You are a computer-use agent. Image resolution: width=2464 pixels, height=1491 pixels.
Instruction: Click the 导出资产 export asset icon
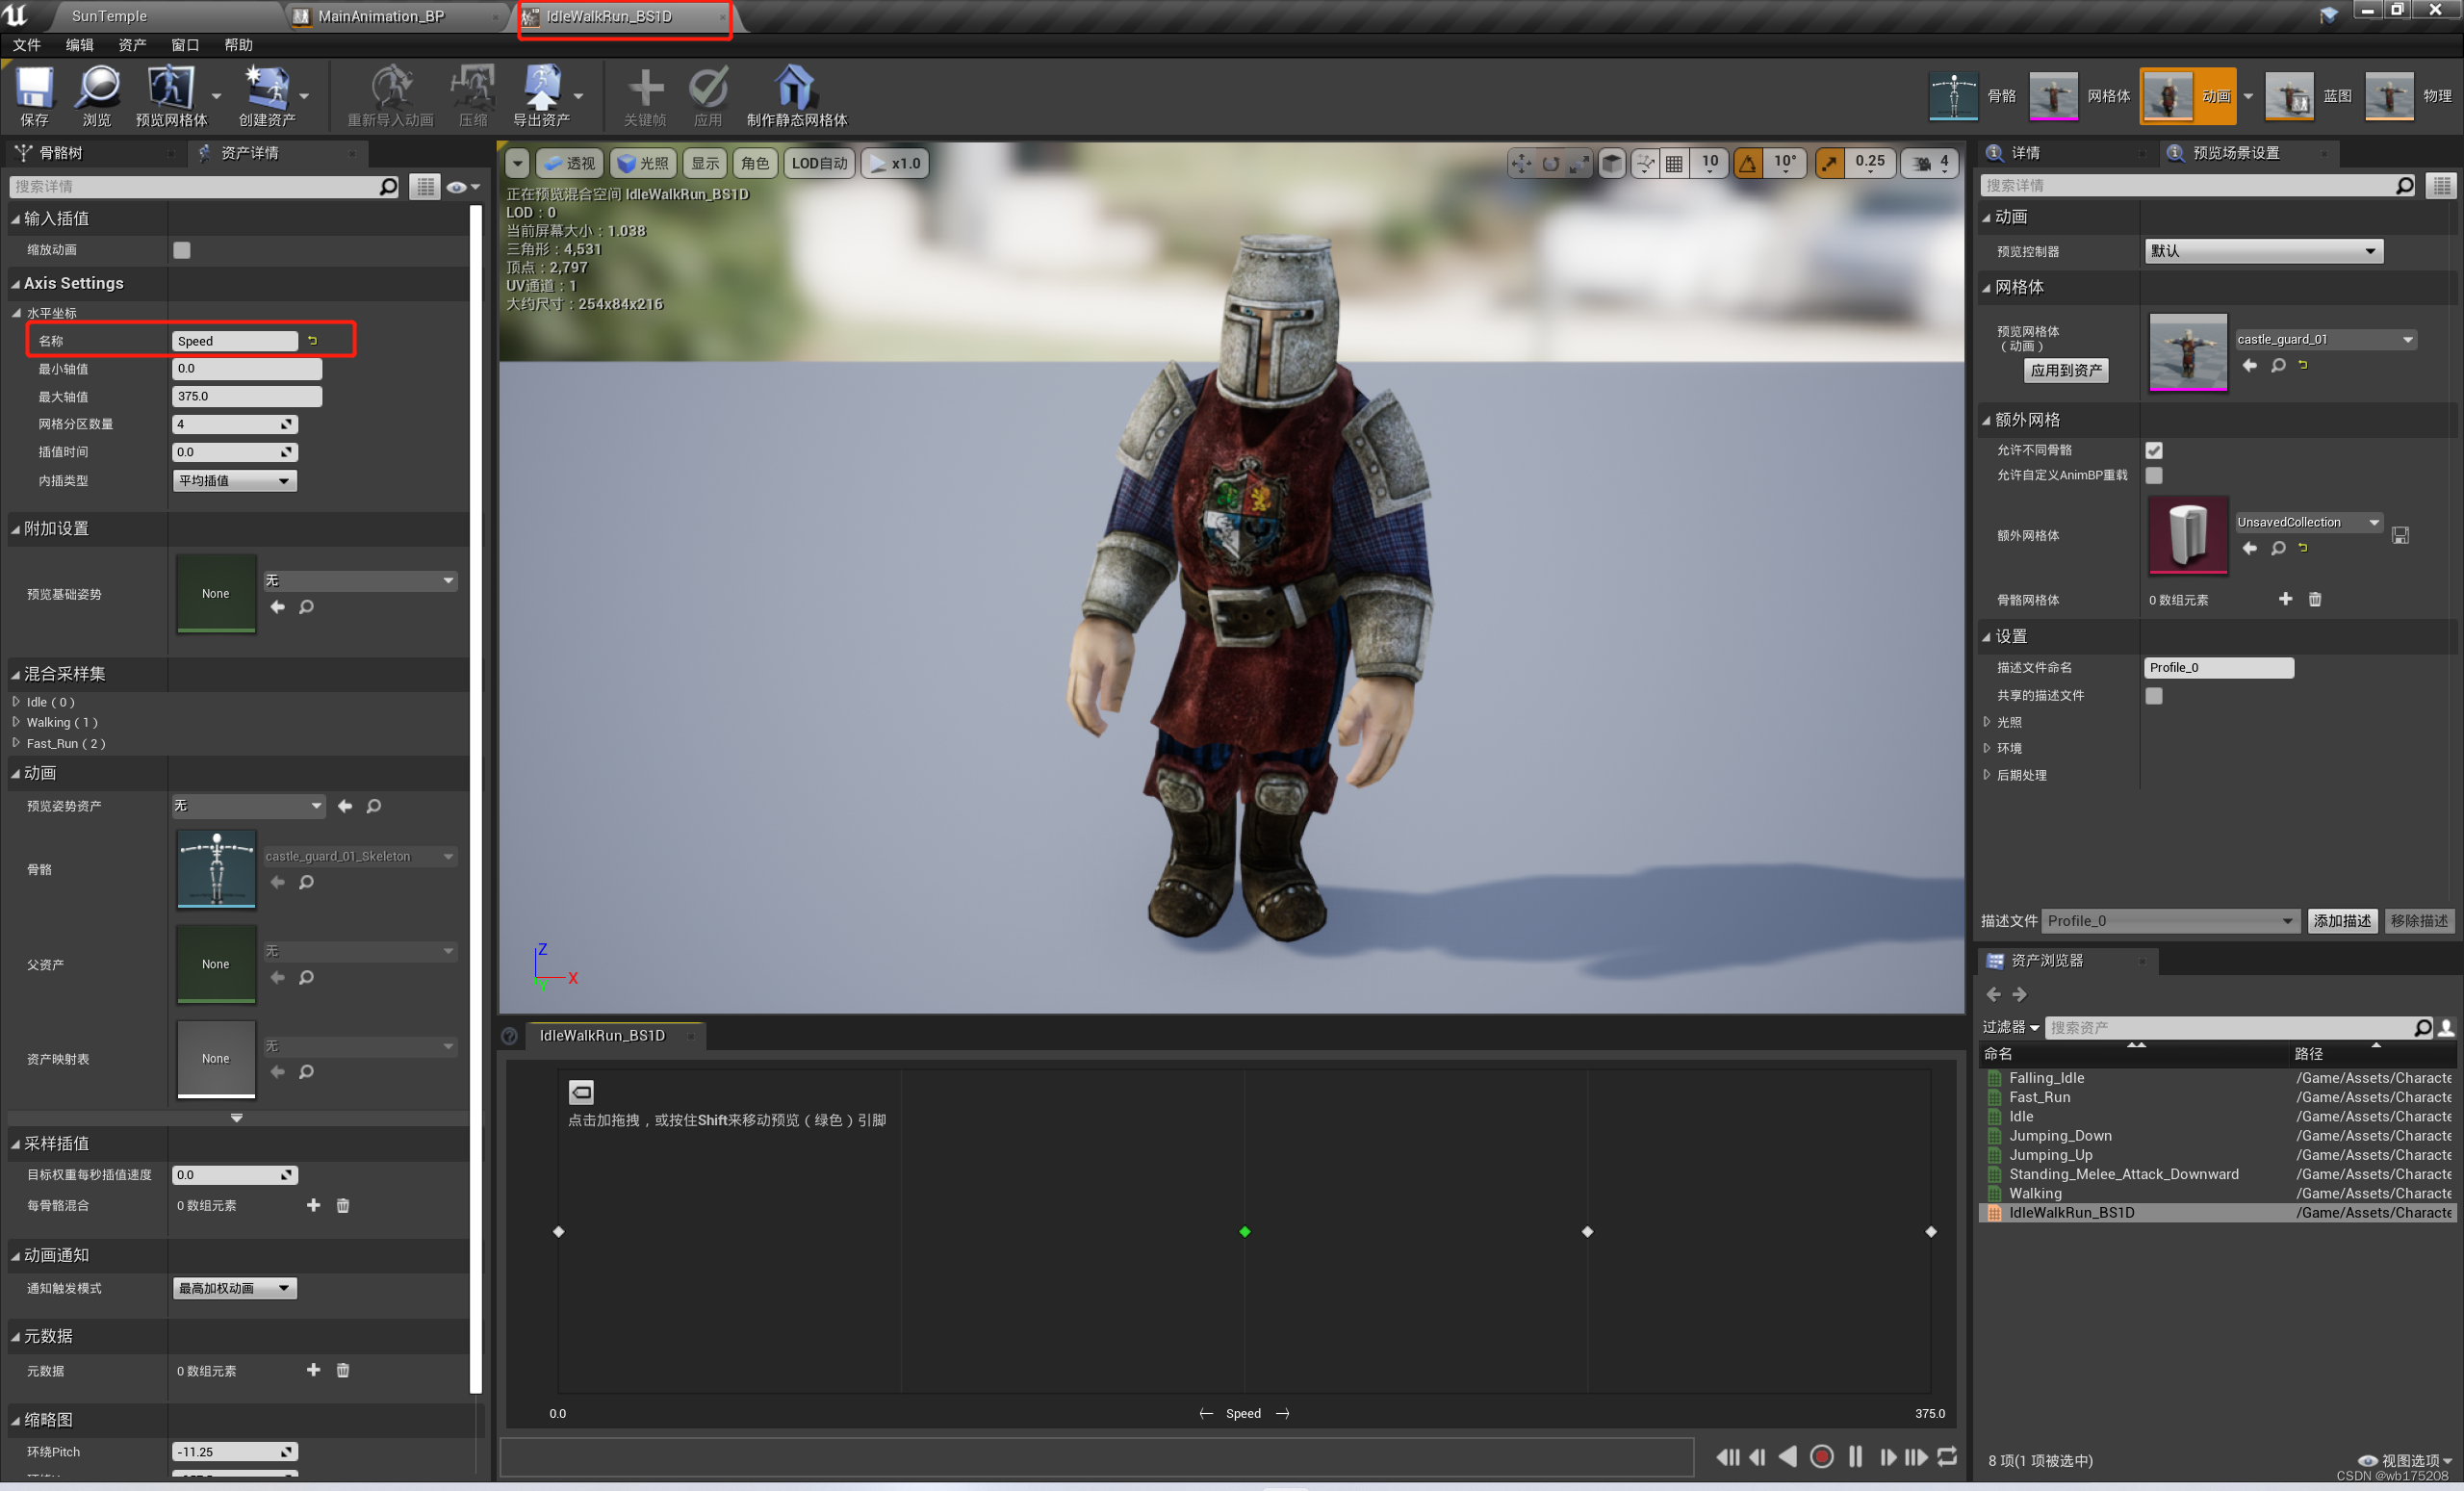coord(541,96)
